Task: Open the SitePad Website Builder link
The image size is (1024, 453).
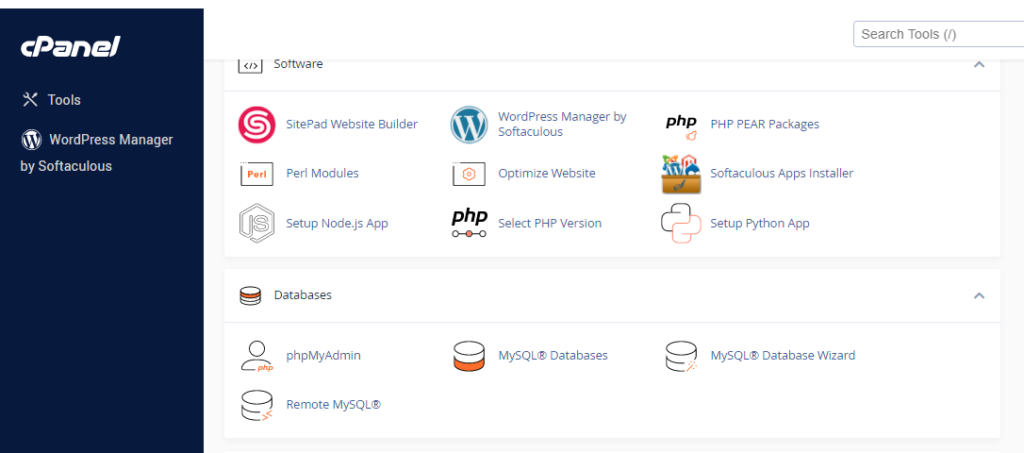Action: [x=352, y=124]
